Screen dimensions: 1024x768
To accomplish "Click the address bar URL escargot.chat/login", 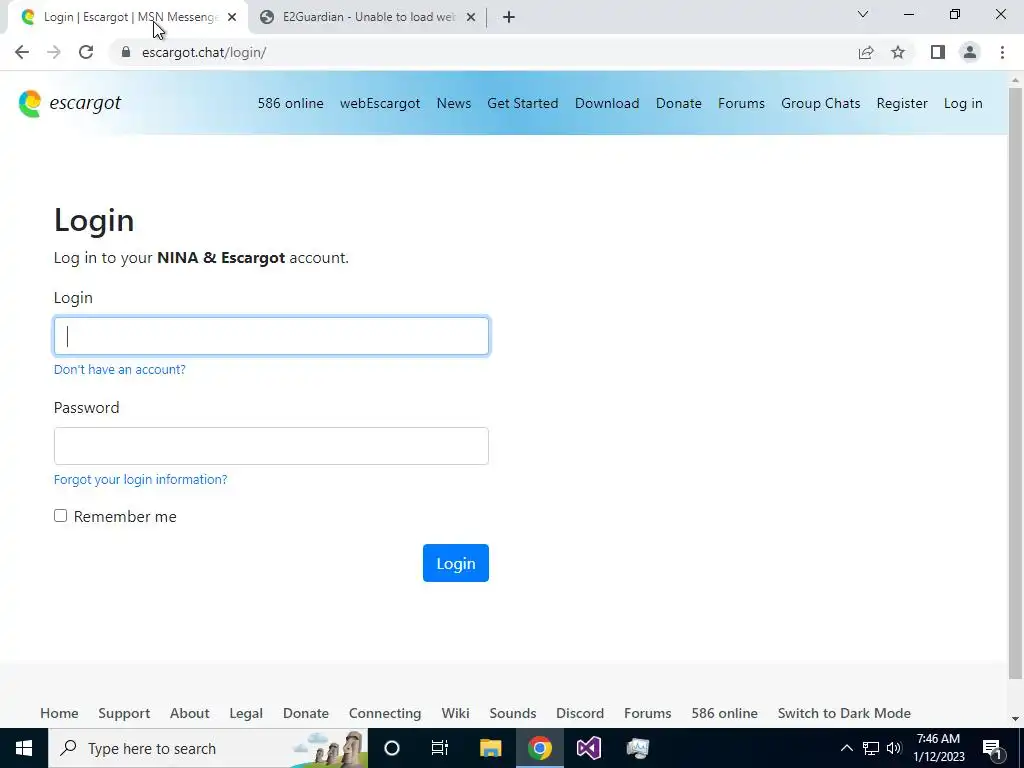I will point(204,52).
